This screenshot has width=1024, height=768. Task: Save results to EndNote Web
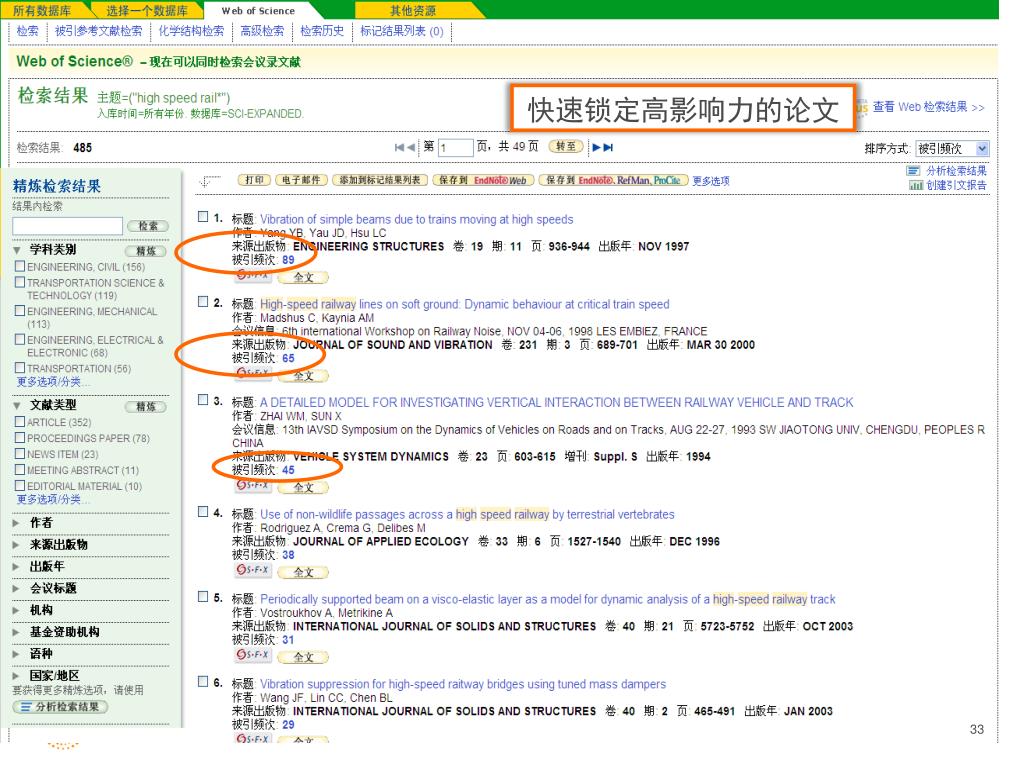point(483,180)
